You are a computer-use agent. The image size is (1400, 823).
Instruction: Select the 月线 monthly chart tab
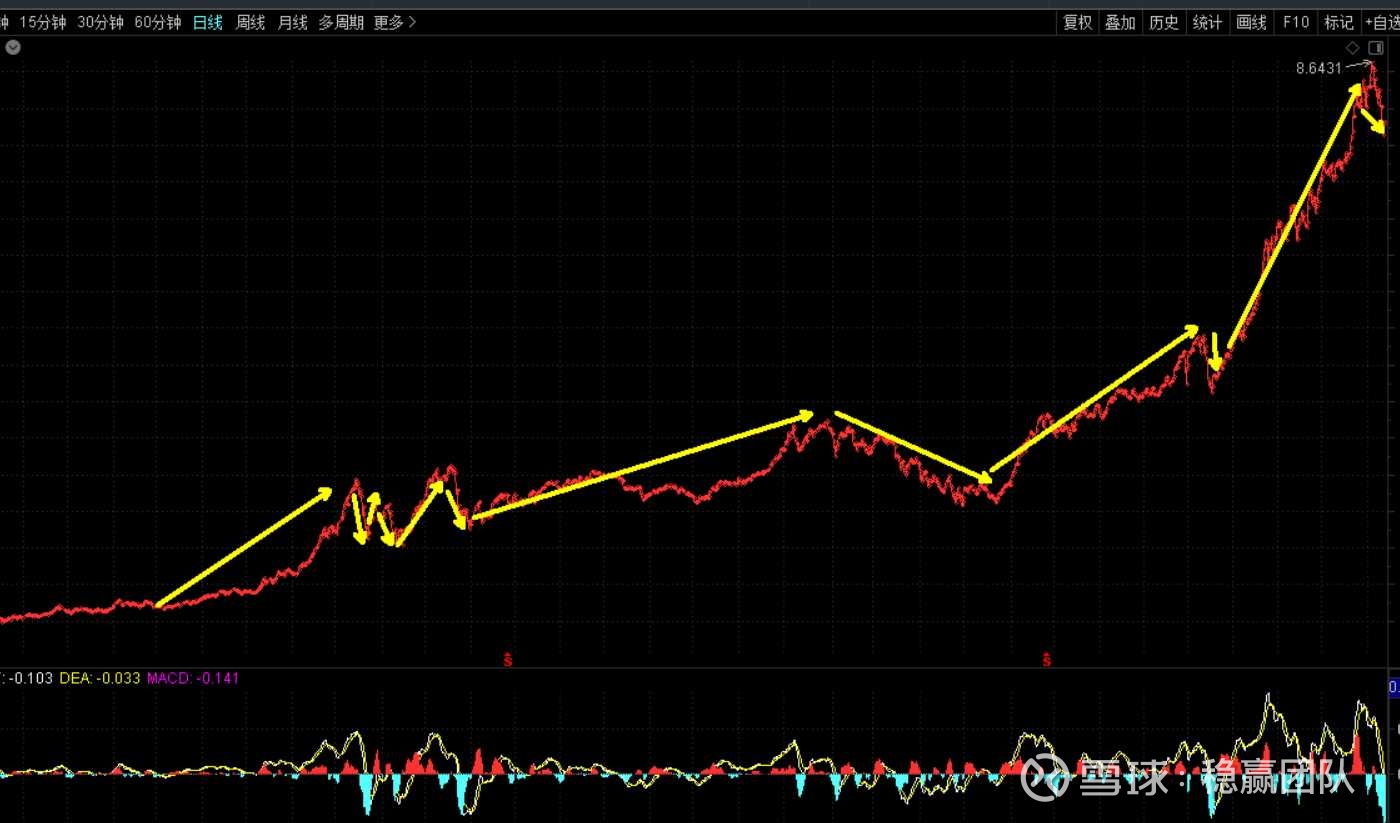(x=292, y=22)
